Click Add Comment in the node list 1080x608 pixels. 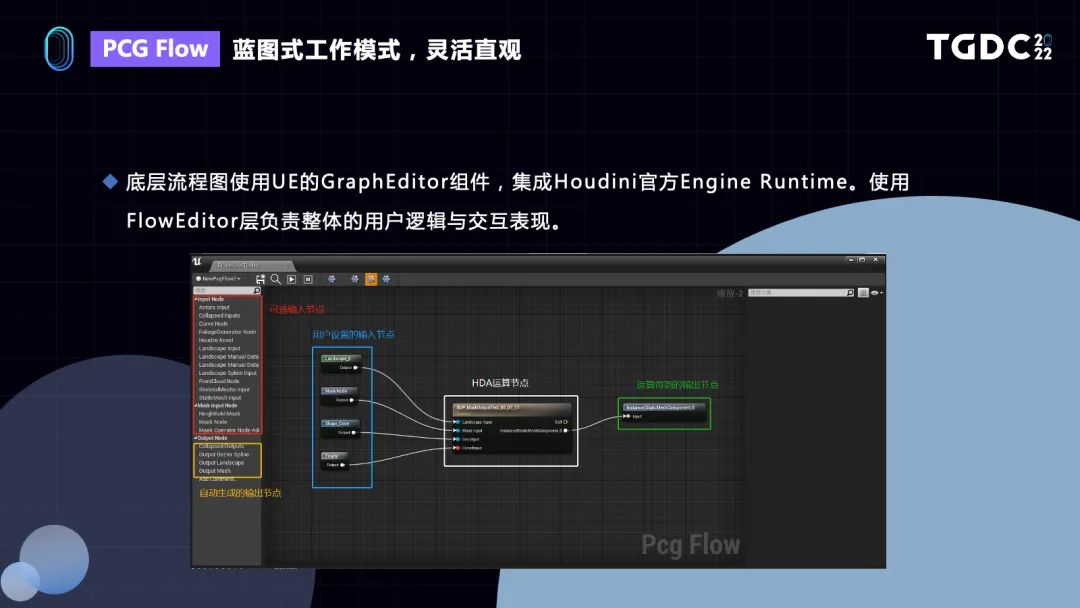pyautogui.click(x=218, y=479)
